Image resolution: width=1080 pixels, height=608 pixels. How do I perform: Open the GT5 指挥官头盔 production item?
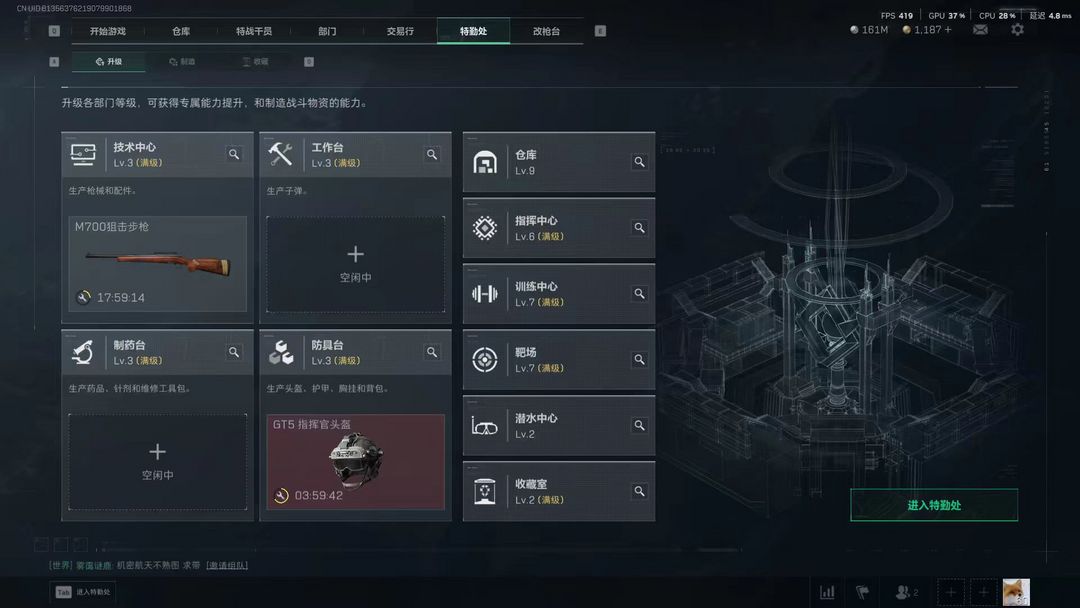click(355, 461)
